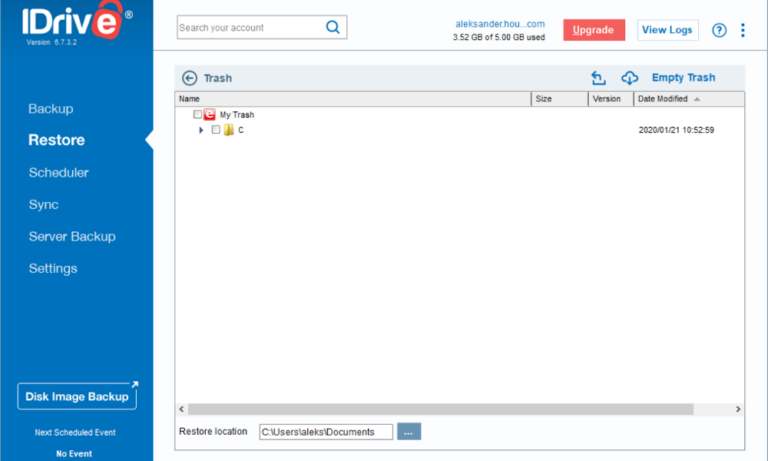Click the red IDrive icon beside My Trash
The width and height of the screenshot is (768, 461).
pyautogui.click(x=210, y=114)
